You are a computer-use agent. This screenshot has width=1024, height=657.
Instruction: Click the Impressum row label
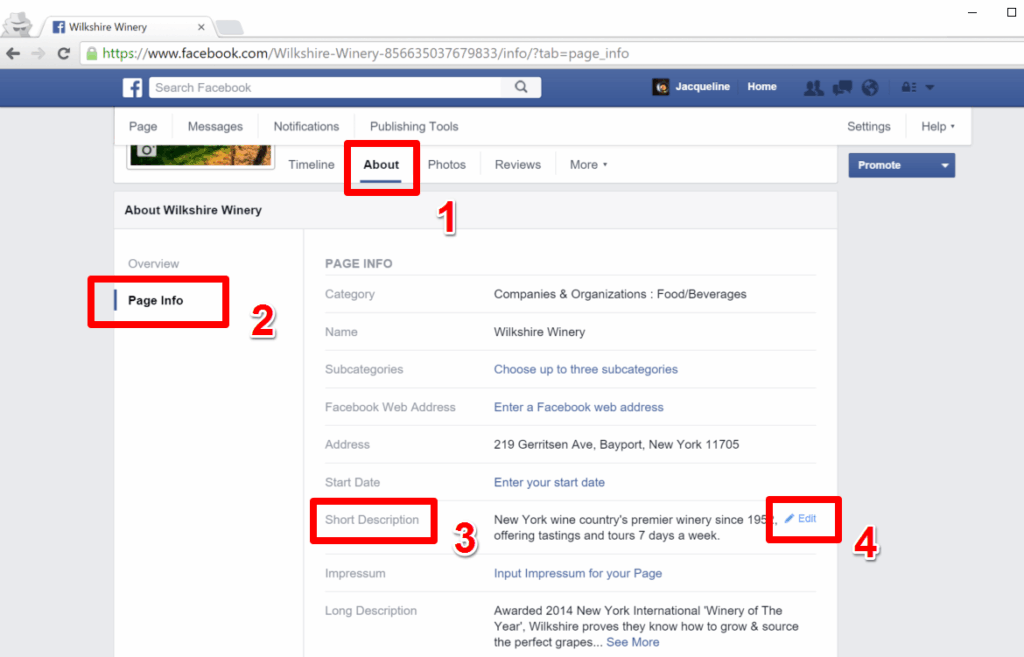coord(355,573)
